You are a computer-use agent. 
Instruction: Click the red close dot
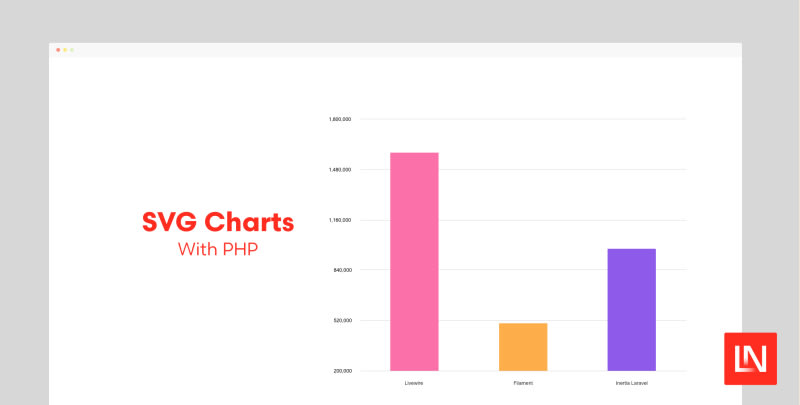click(58, 50)
